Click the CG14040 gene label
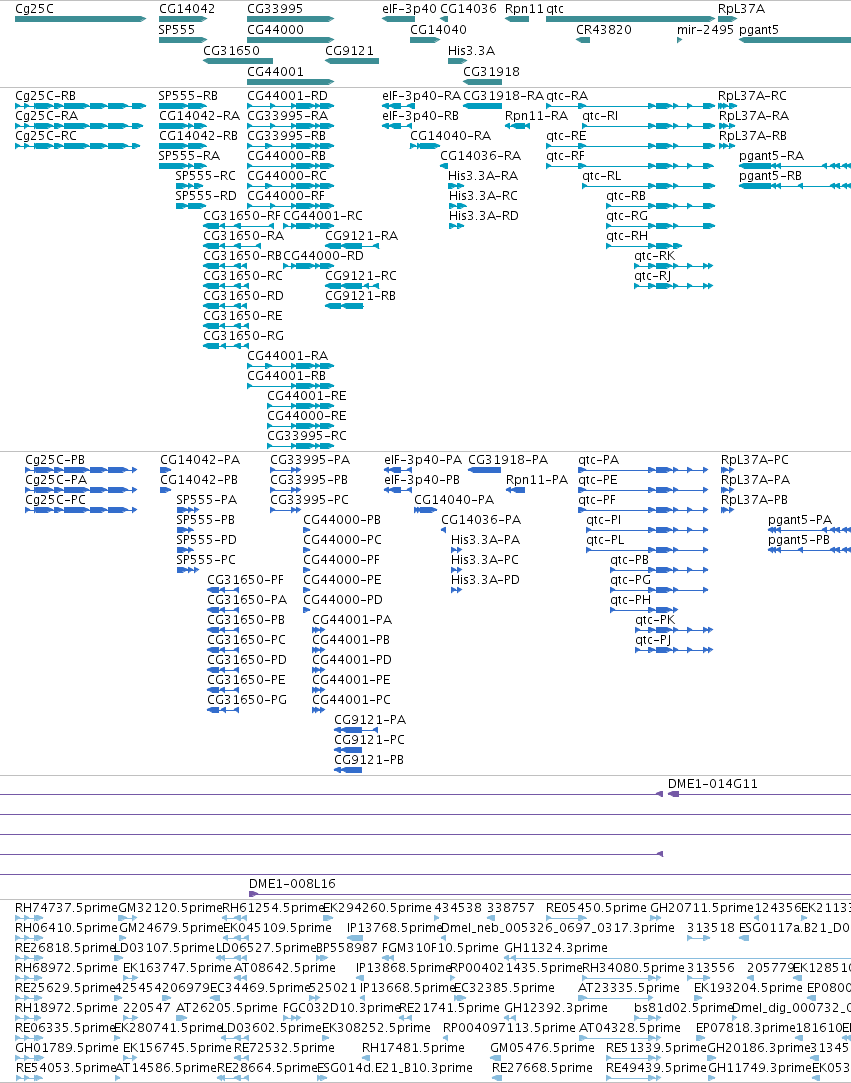The image size is (851, 1083). [438, 30]
